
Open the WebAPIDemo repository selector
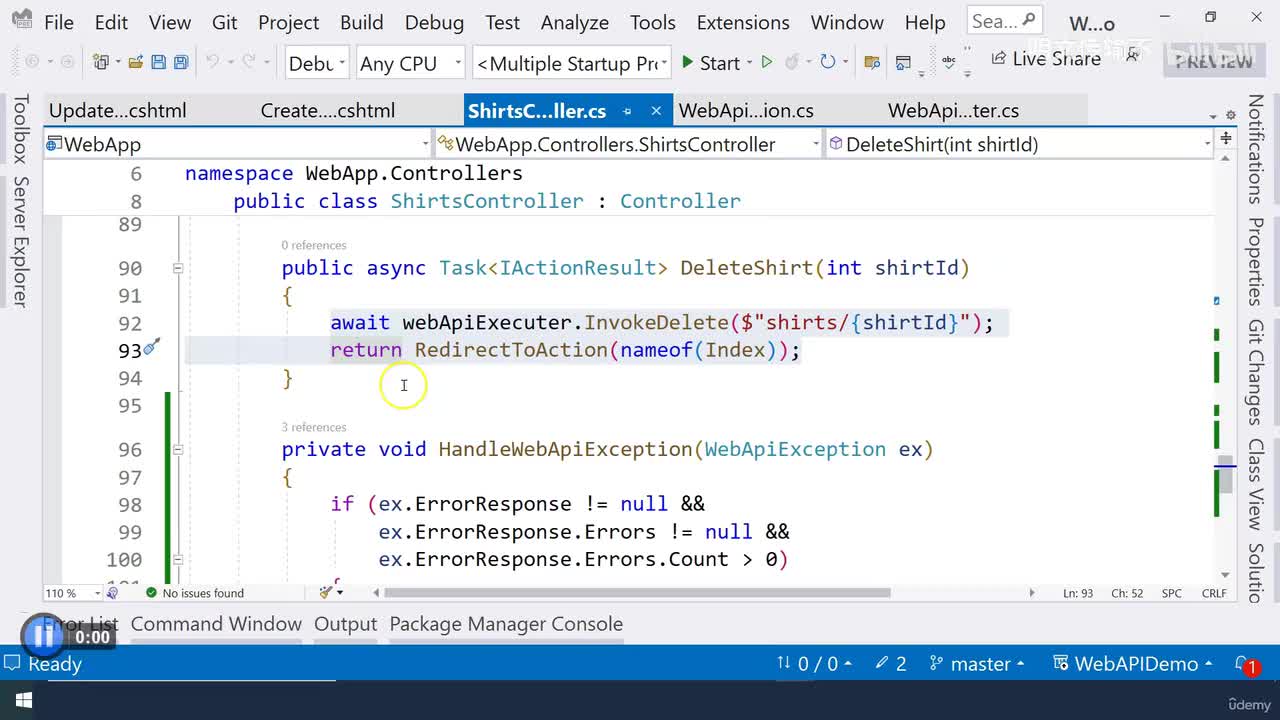click(1133, 664)
